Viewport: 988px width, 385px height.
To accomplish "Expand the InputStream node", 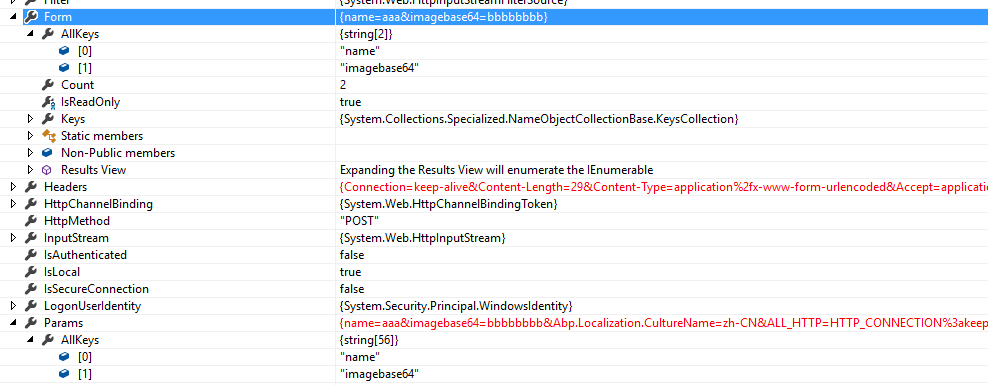I will click(x=13, y=238).
